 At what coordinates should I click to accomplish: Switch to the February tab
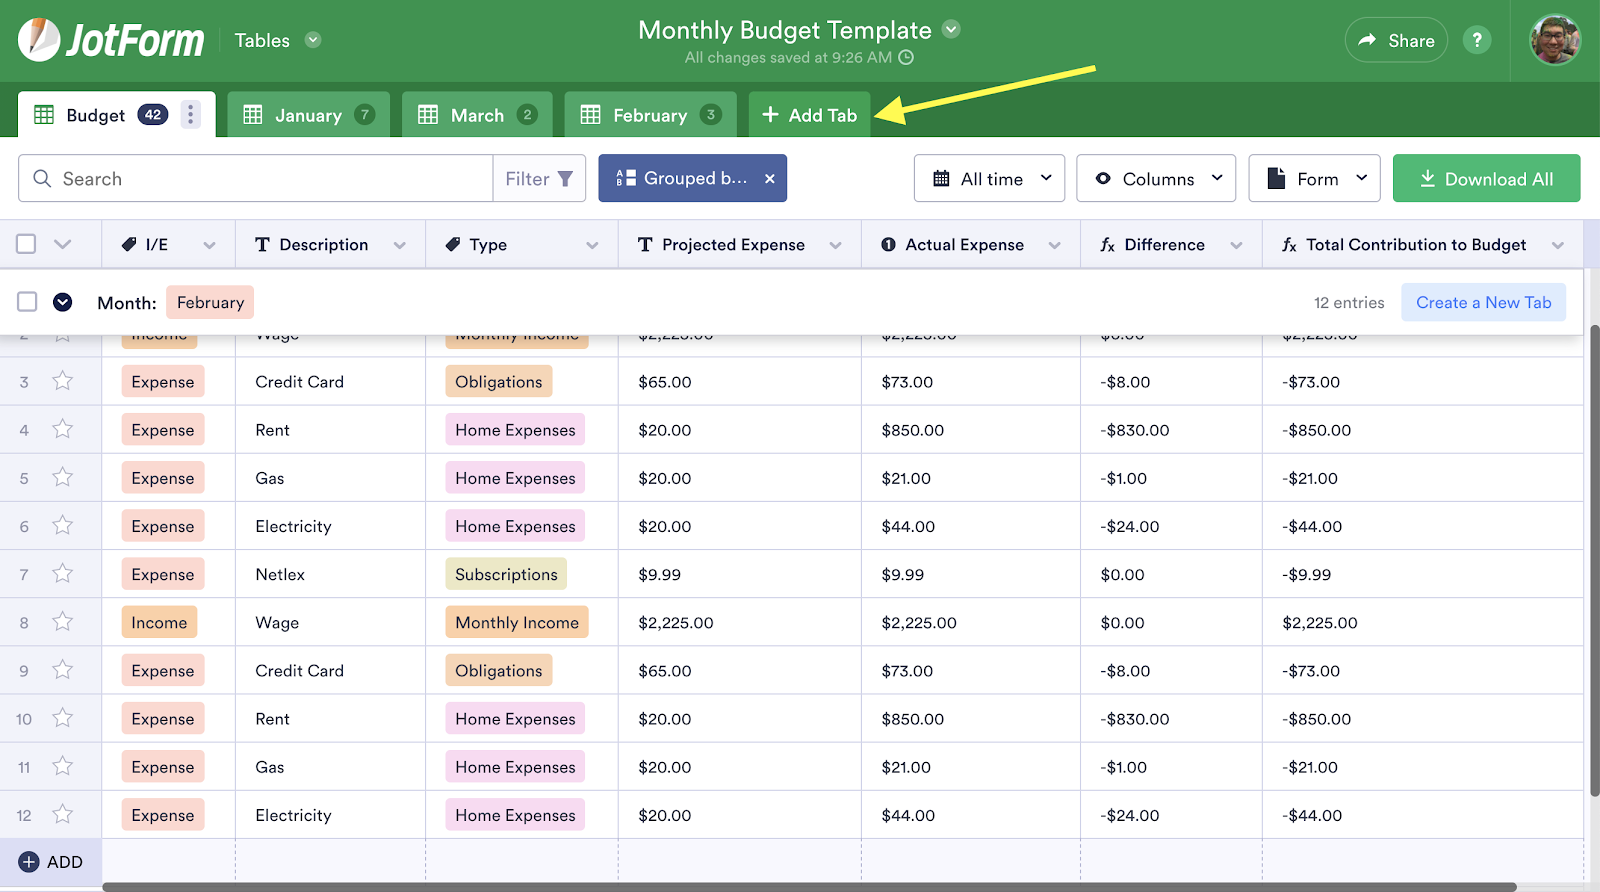click(650, 115)
